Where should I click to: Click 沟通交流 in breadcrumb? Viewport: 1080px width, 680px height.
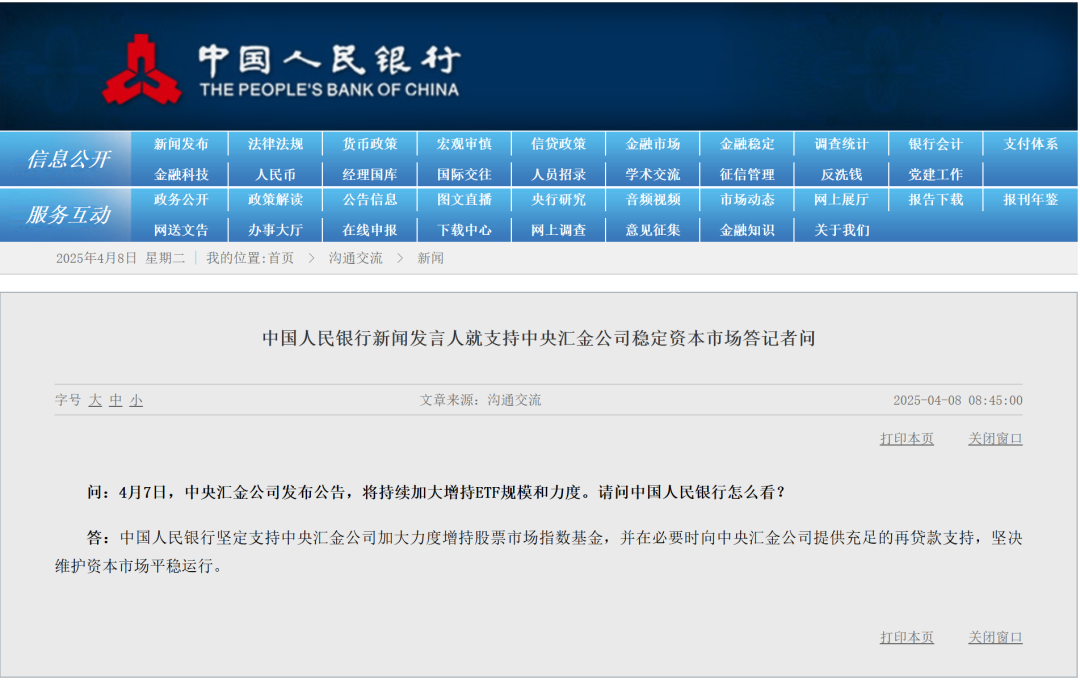pyautogui.click(x=355, y=258)
